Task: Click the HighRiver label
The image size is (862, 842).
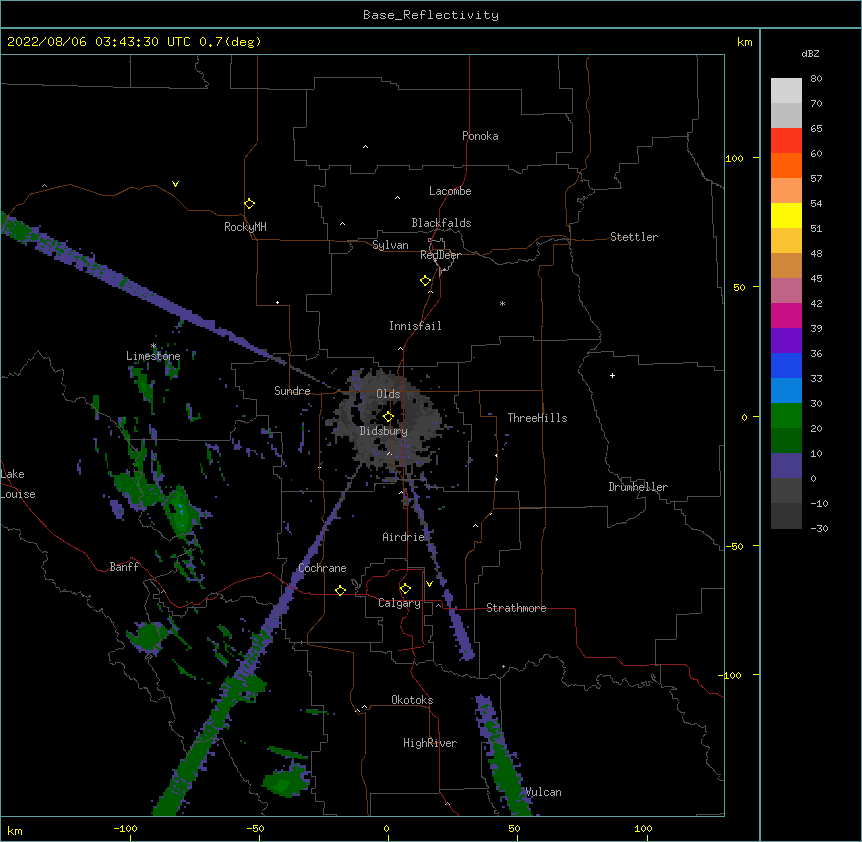Action: pyautogui.click(x=430, y=743)
